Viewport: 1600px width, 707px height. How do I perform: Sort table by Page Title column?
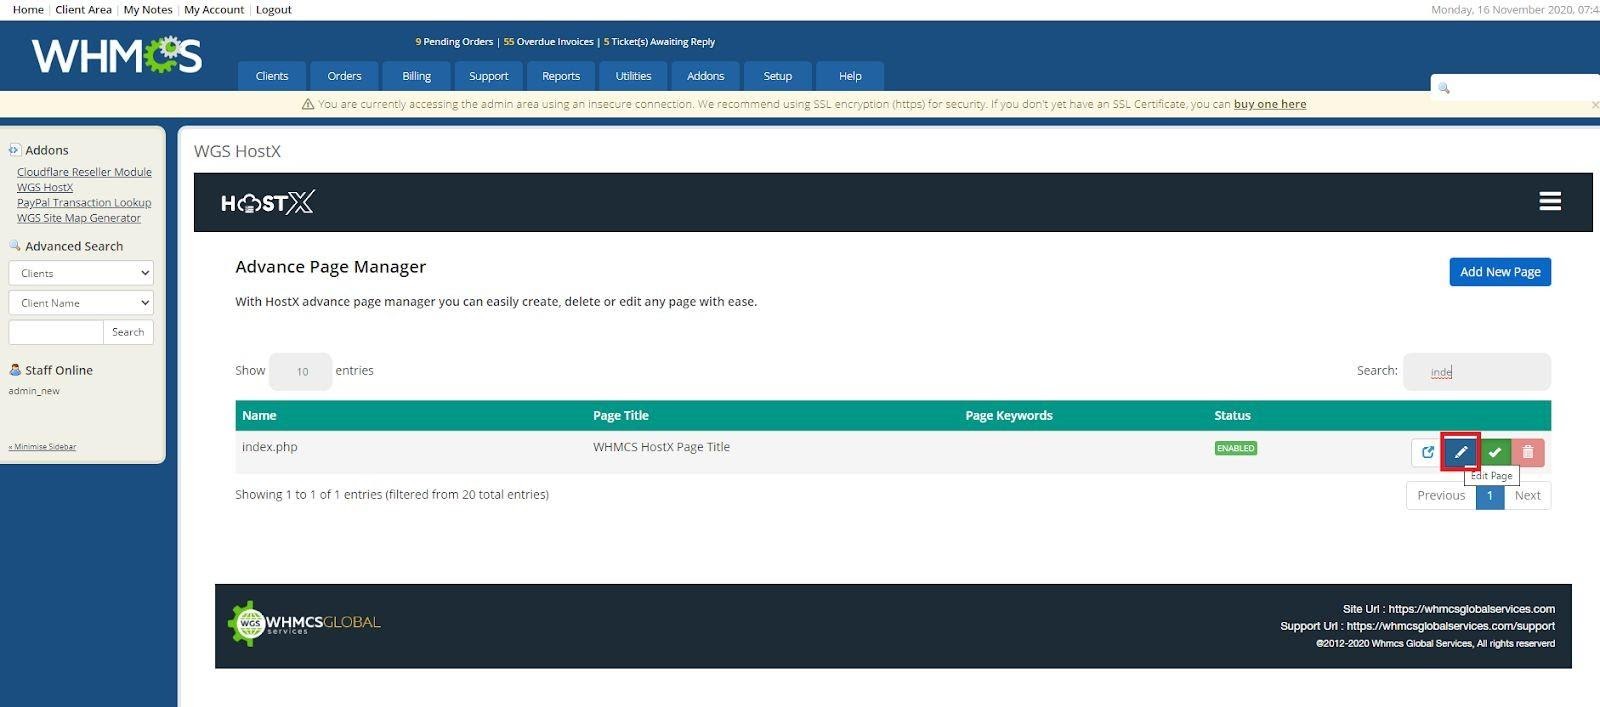[621, 415]
